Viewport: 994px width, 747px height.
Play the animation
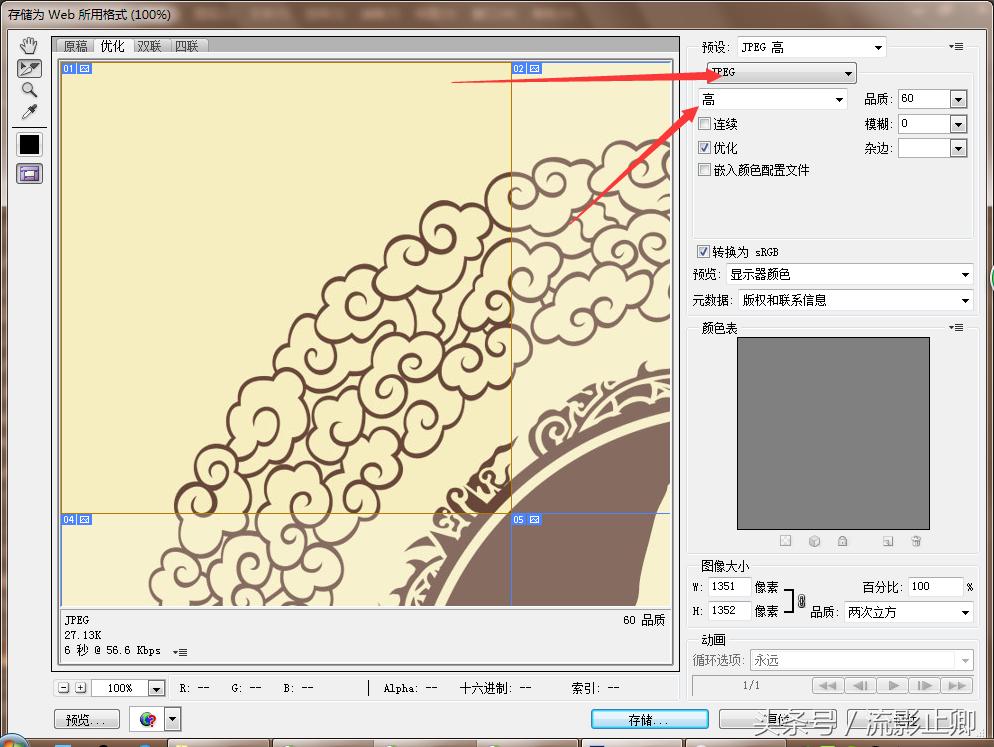[893, 685]
